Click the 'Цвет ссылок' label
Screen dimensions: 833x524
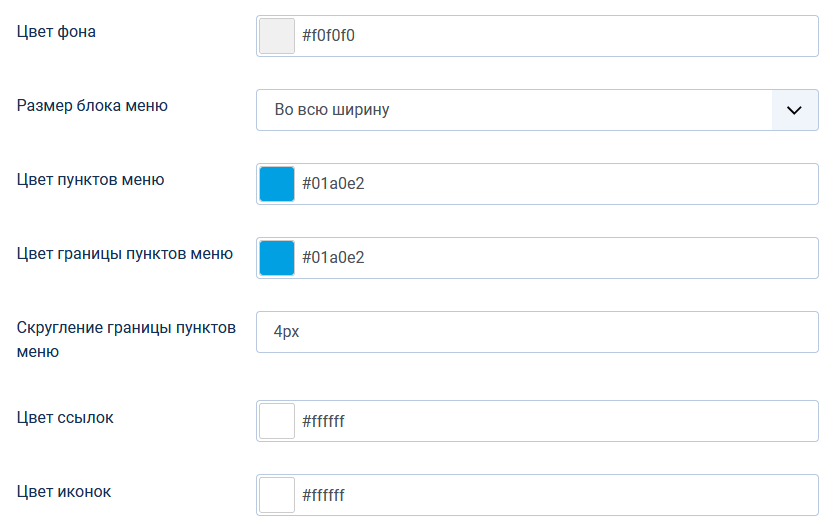tap(65, 417)
